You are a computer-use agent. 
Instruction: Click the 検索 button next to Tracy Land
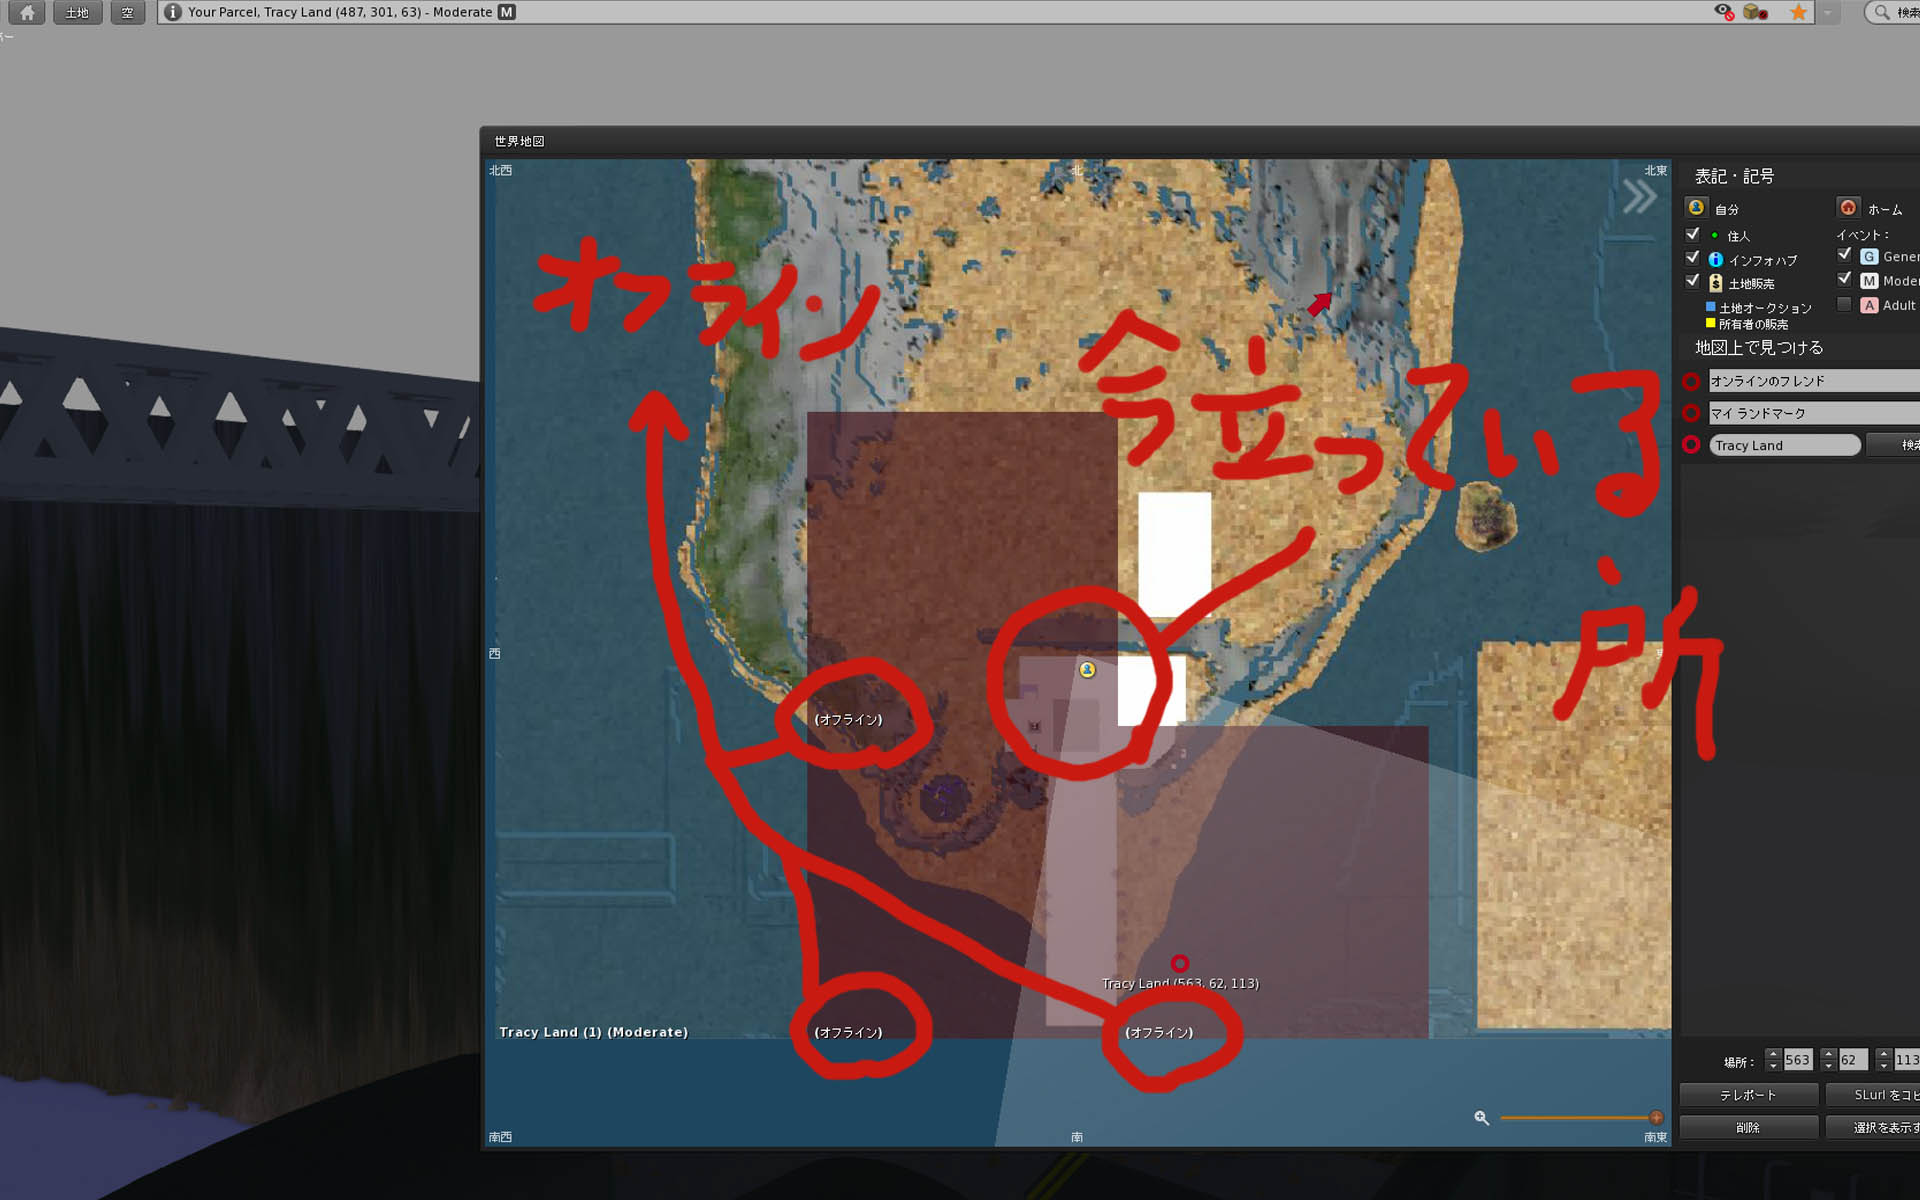tap(1895, 445)
